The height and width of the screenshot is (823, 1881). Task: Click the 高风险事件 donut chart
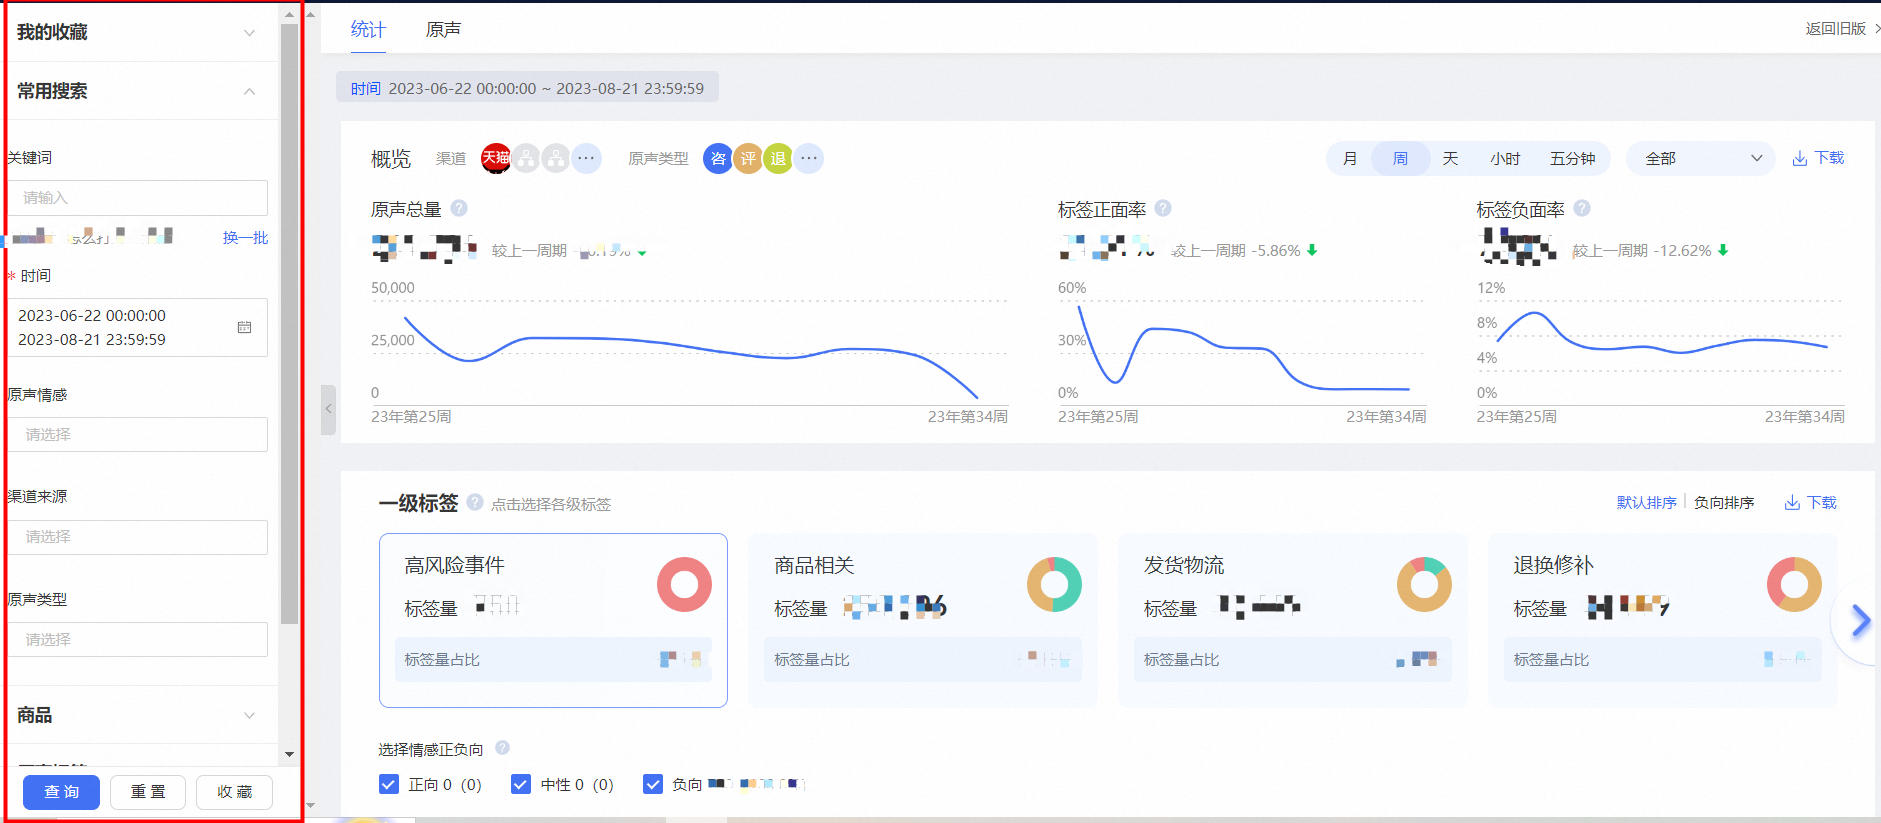(x=684, y=584)
